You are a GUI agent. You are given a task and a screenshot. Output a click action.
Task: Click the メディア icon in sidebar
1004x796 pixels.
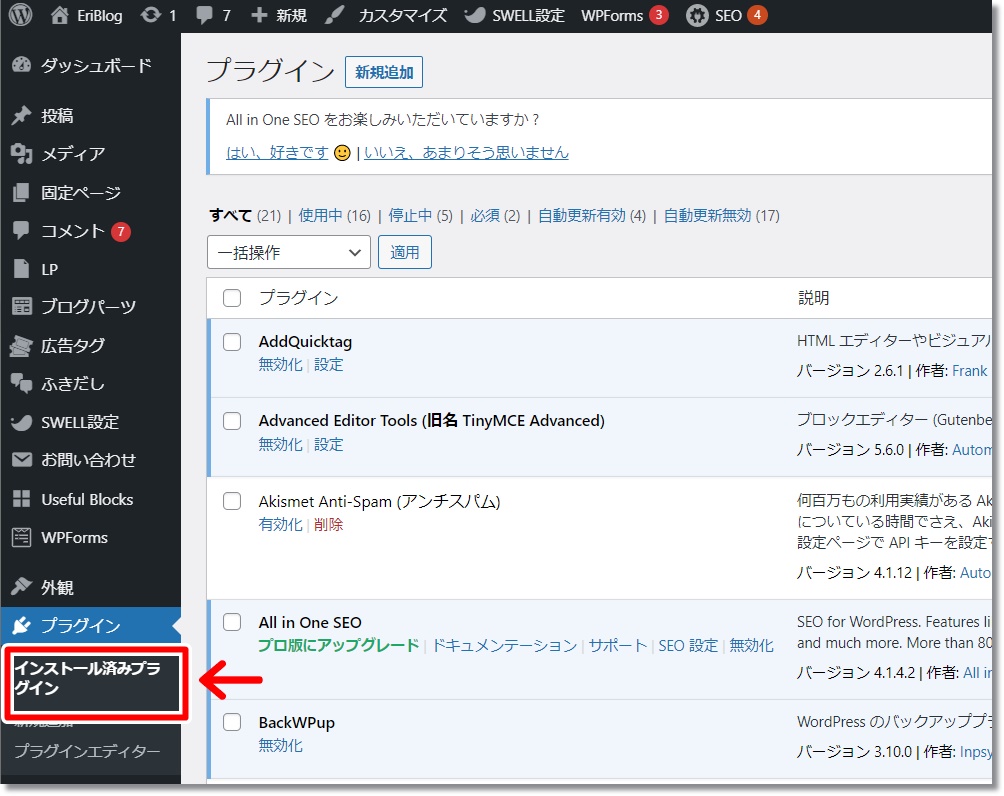(x=21, y=154)
